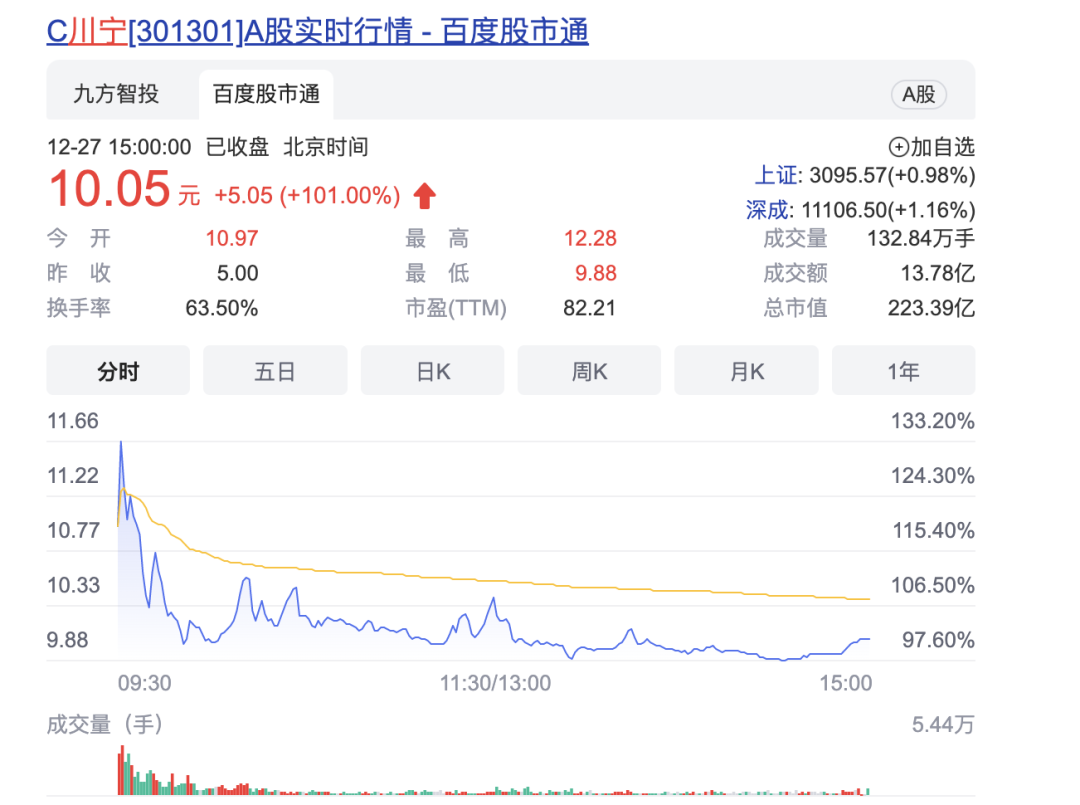Switch chart to 周K view

(x=589, y=370)
